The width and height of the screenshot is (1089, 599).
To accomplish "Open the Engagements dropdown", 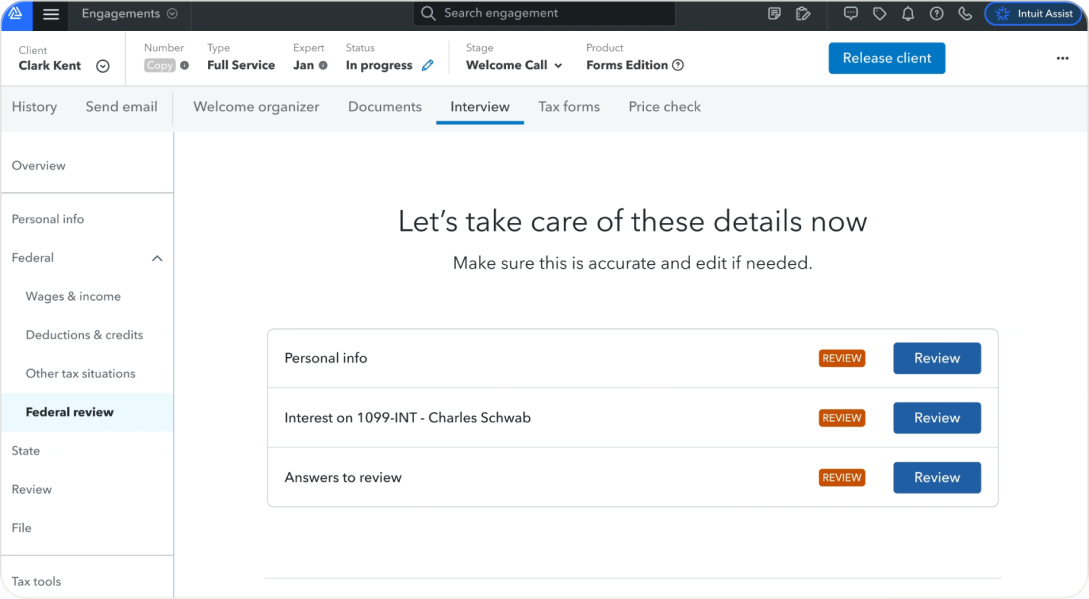I will click(129, 14).
